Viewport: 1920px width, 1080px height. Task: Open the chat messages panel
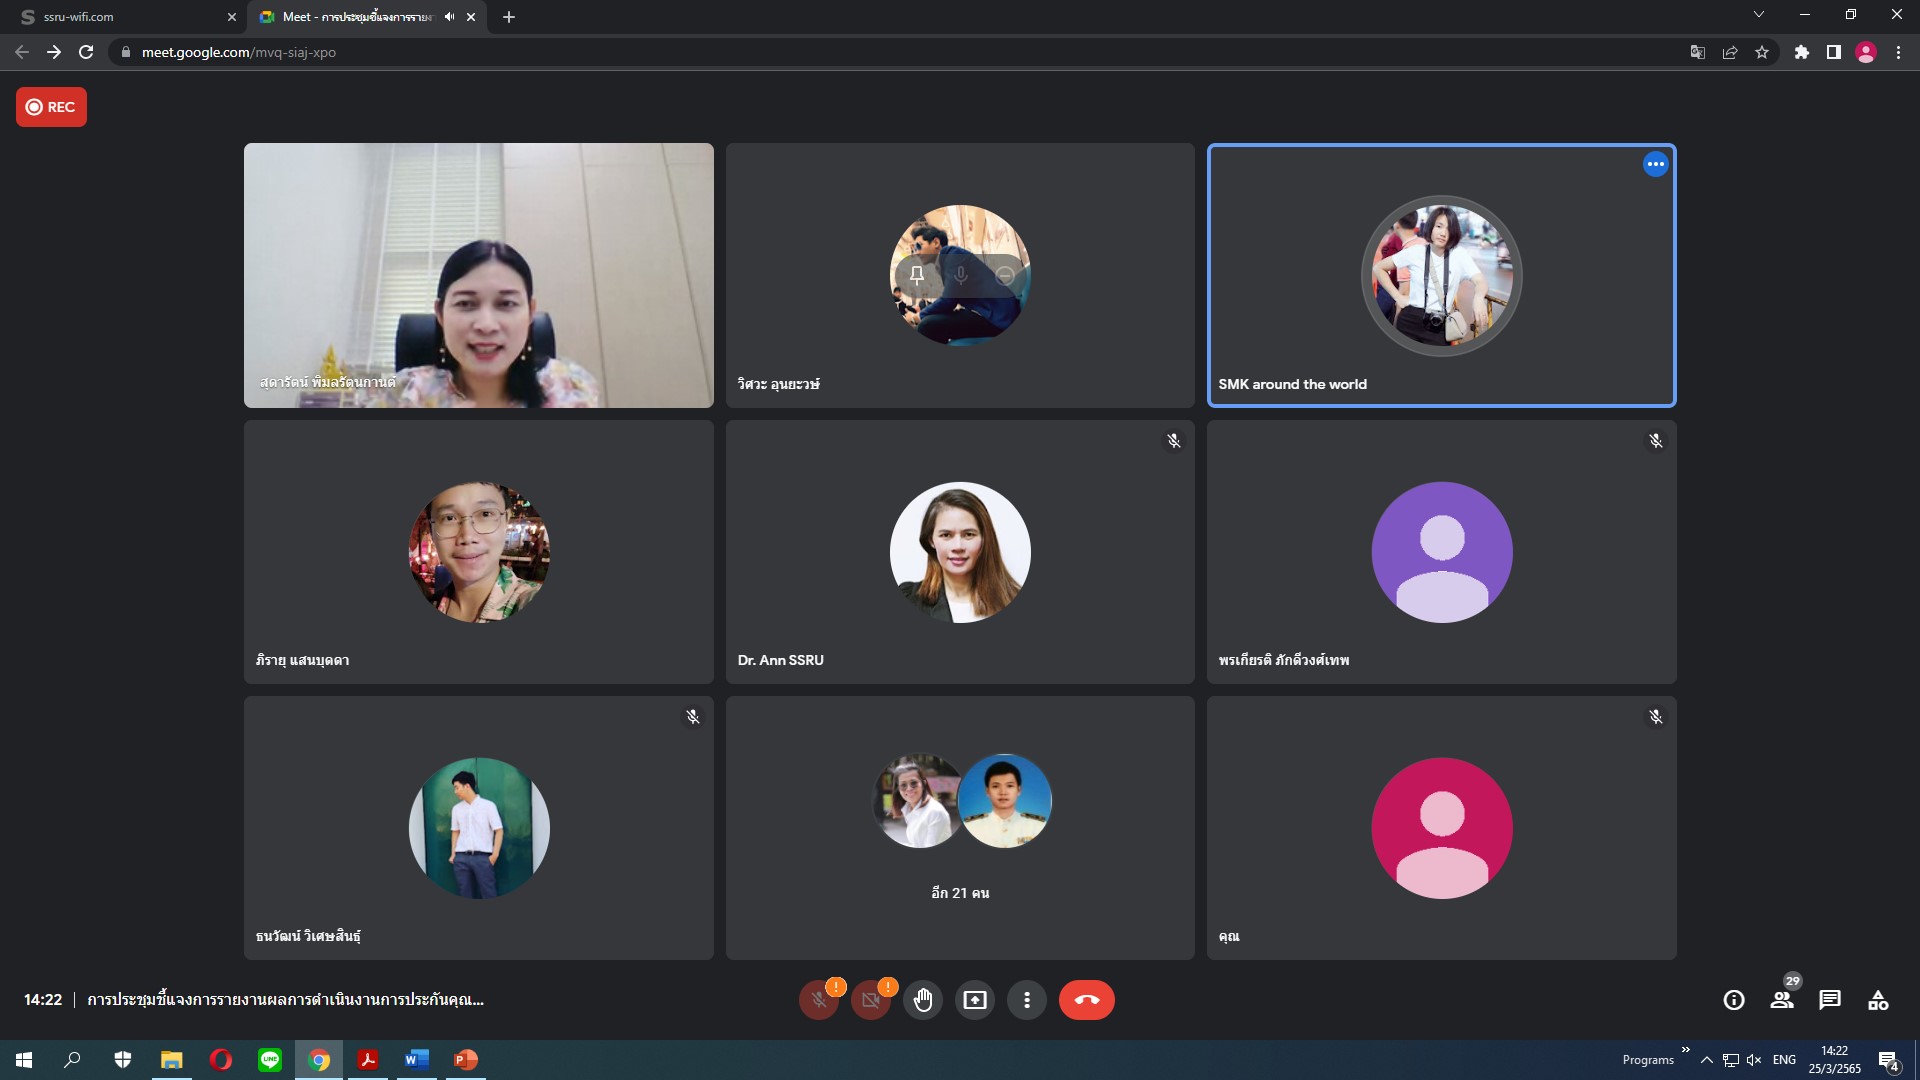coord(1830,1000)
